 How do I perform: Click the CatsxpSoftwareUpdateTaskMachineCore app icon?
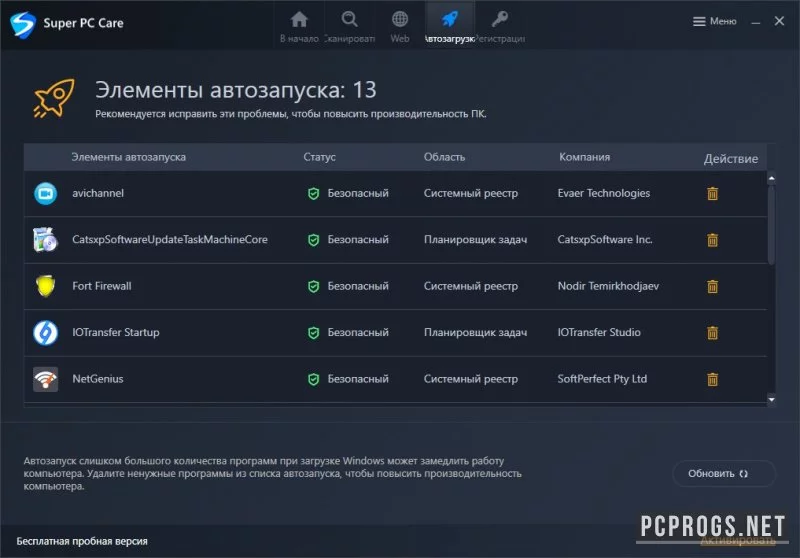coord(45,240)
